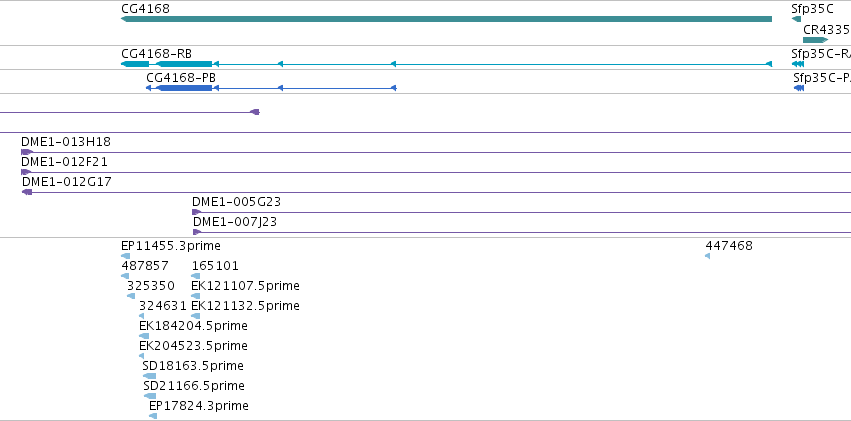Click the CG4168-PB protein label
This screenshot has width=851, height=421.
click(x=181, y=78)
